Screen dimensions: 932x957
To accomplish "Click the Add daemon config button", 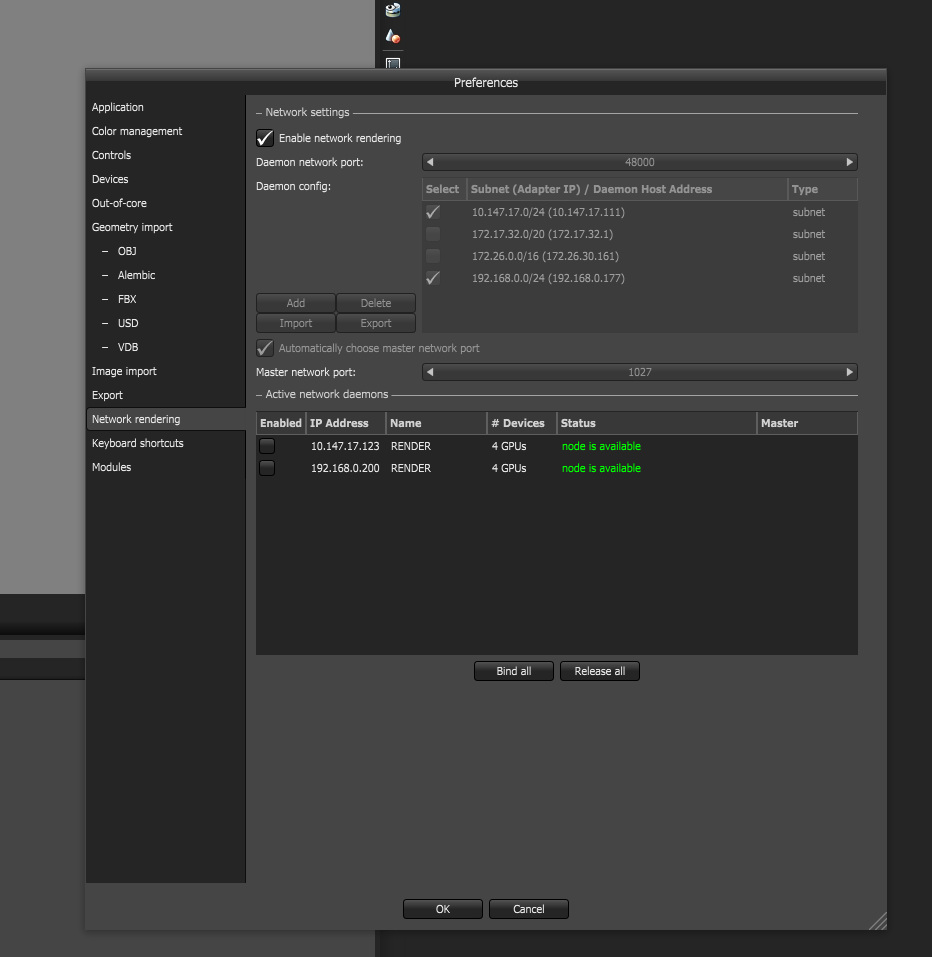I will tap(295, 303).
